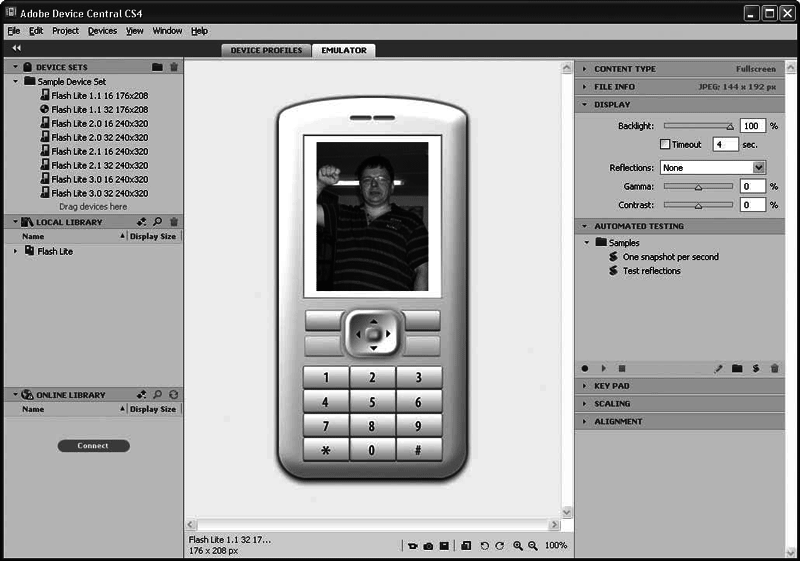This screenshot has height=561, width=800.
Task: Open the Edit menu
Action: [36, 31]
